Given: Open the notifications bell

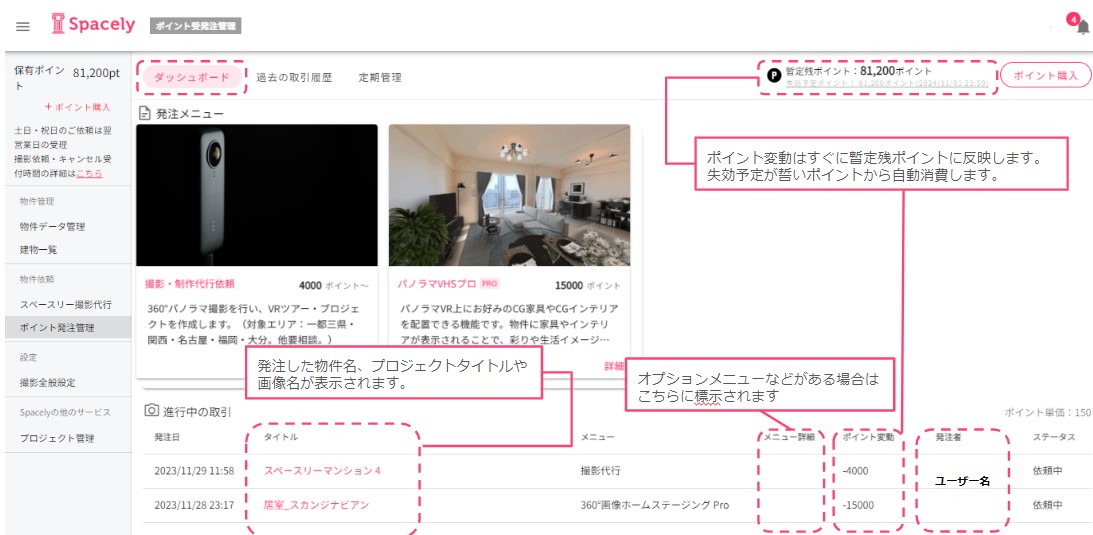Looking at the screenshot, I should (1083, 28).
